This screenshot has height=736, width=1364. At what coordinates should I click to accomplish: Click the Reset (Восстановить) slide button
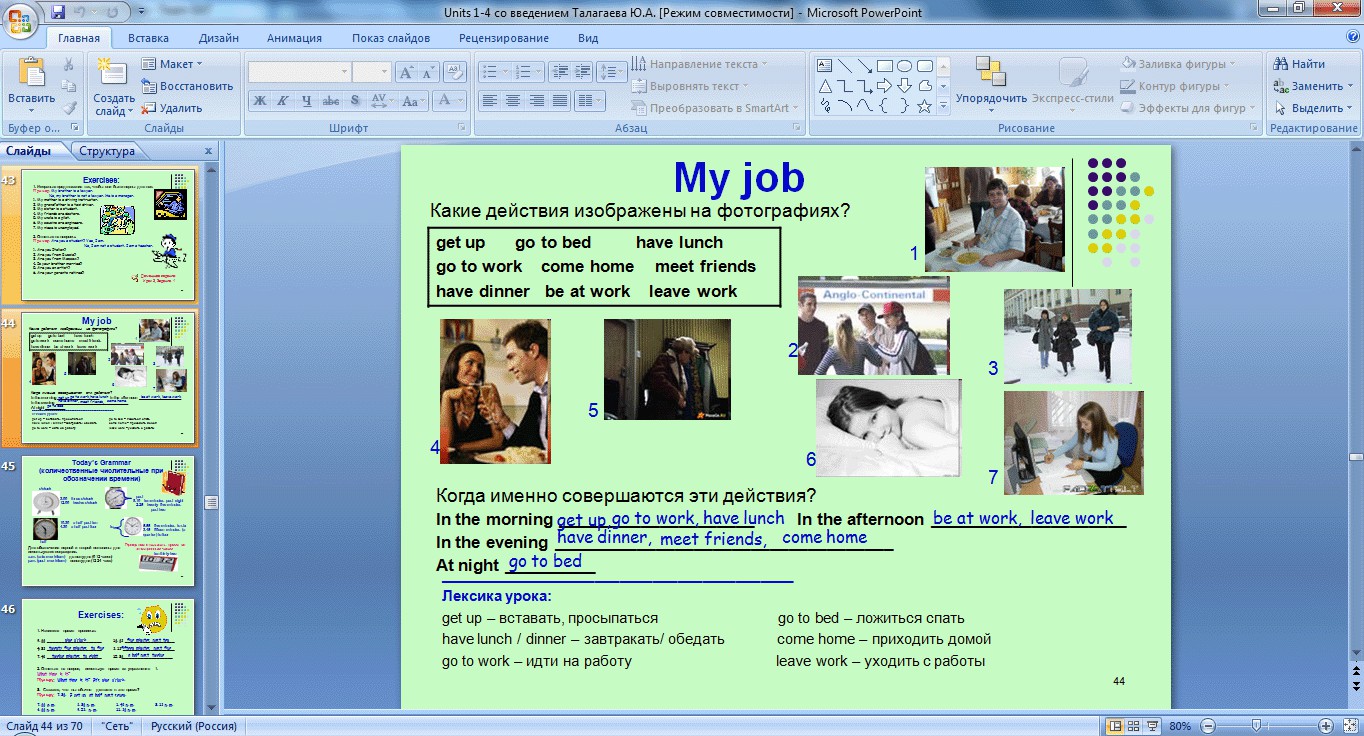point(188,86)
